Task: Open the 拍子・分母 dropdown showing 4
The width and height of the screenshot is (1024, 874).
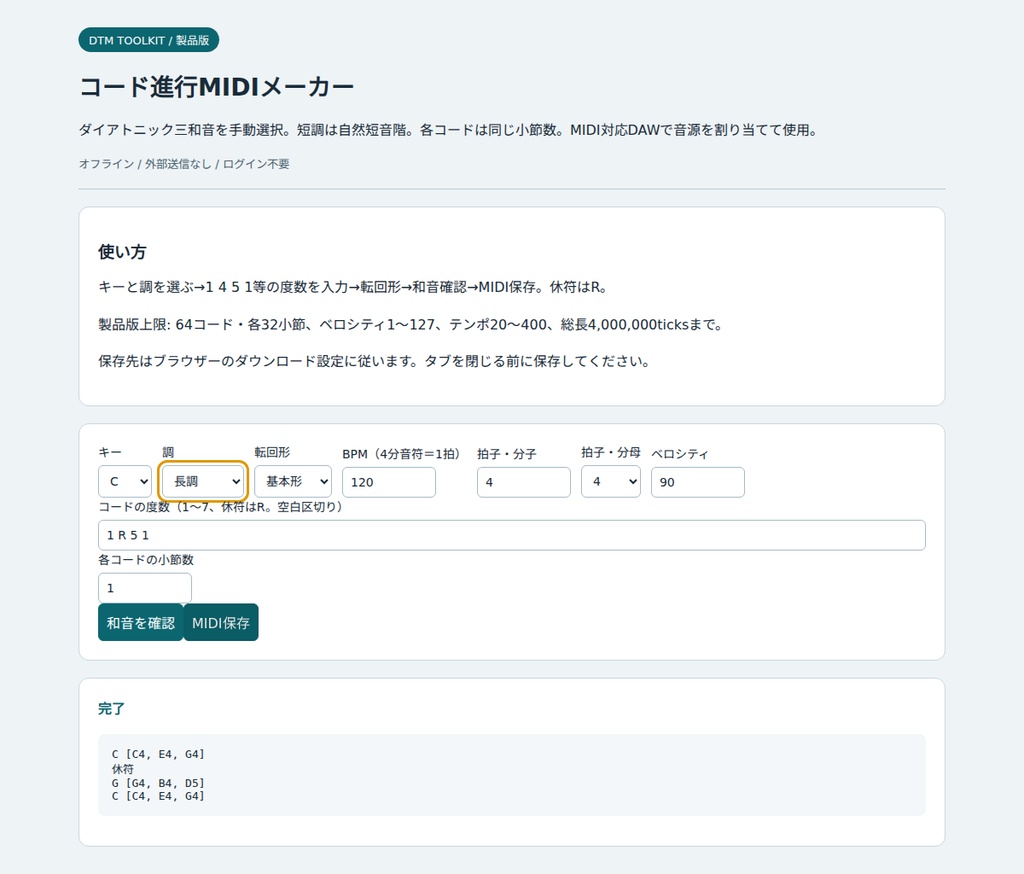Action: coord(611,481)
